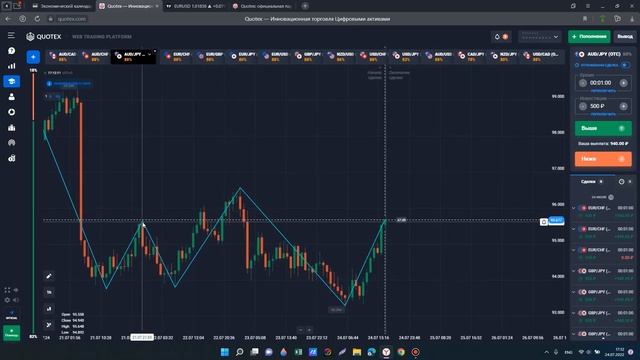Click the price alert bell beside price label
Screen dimensions: 640x360
click(544, 222)
